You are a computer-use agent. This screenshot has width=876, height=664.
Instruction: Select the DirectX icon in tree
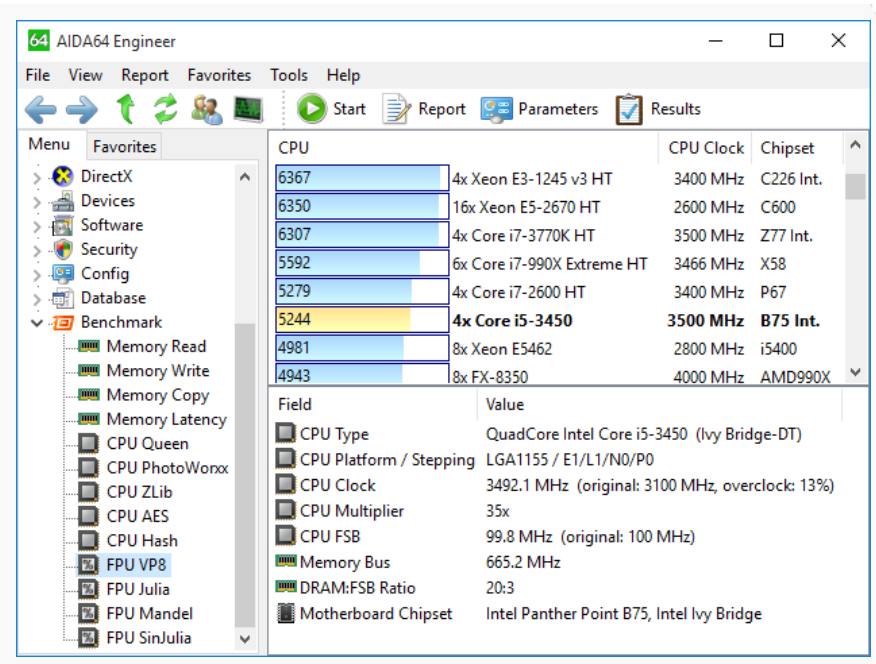(63, 176)
